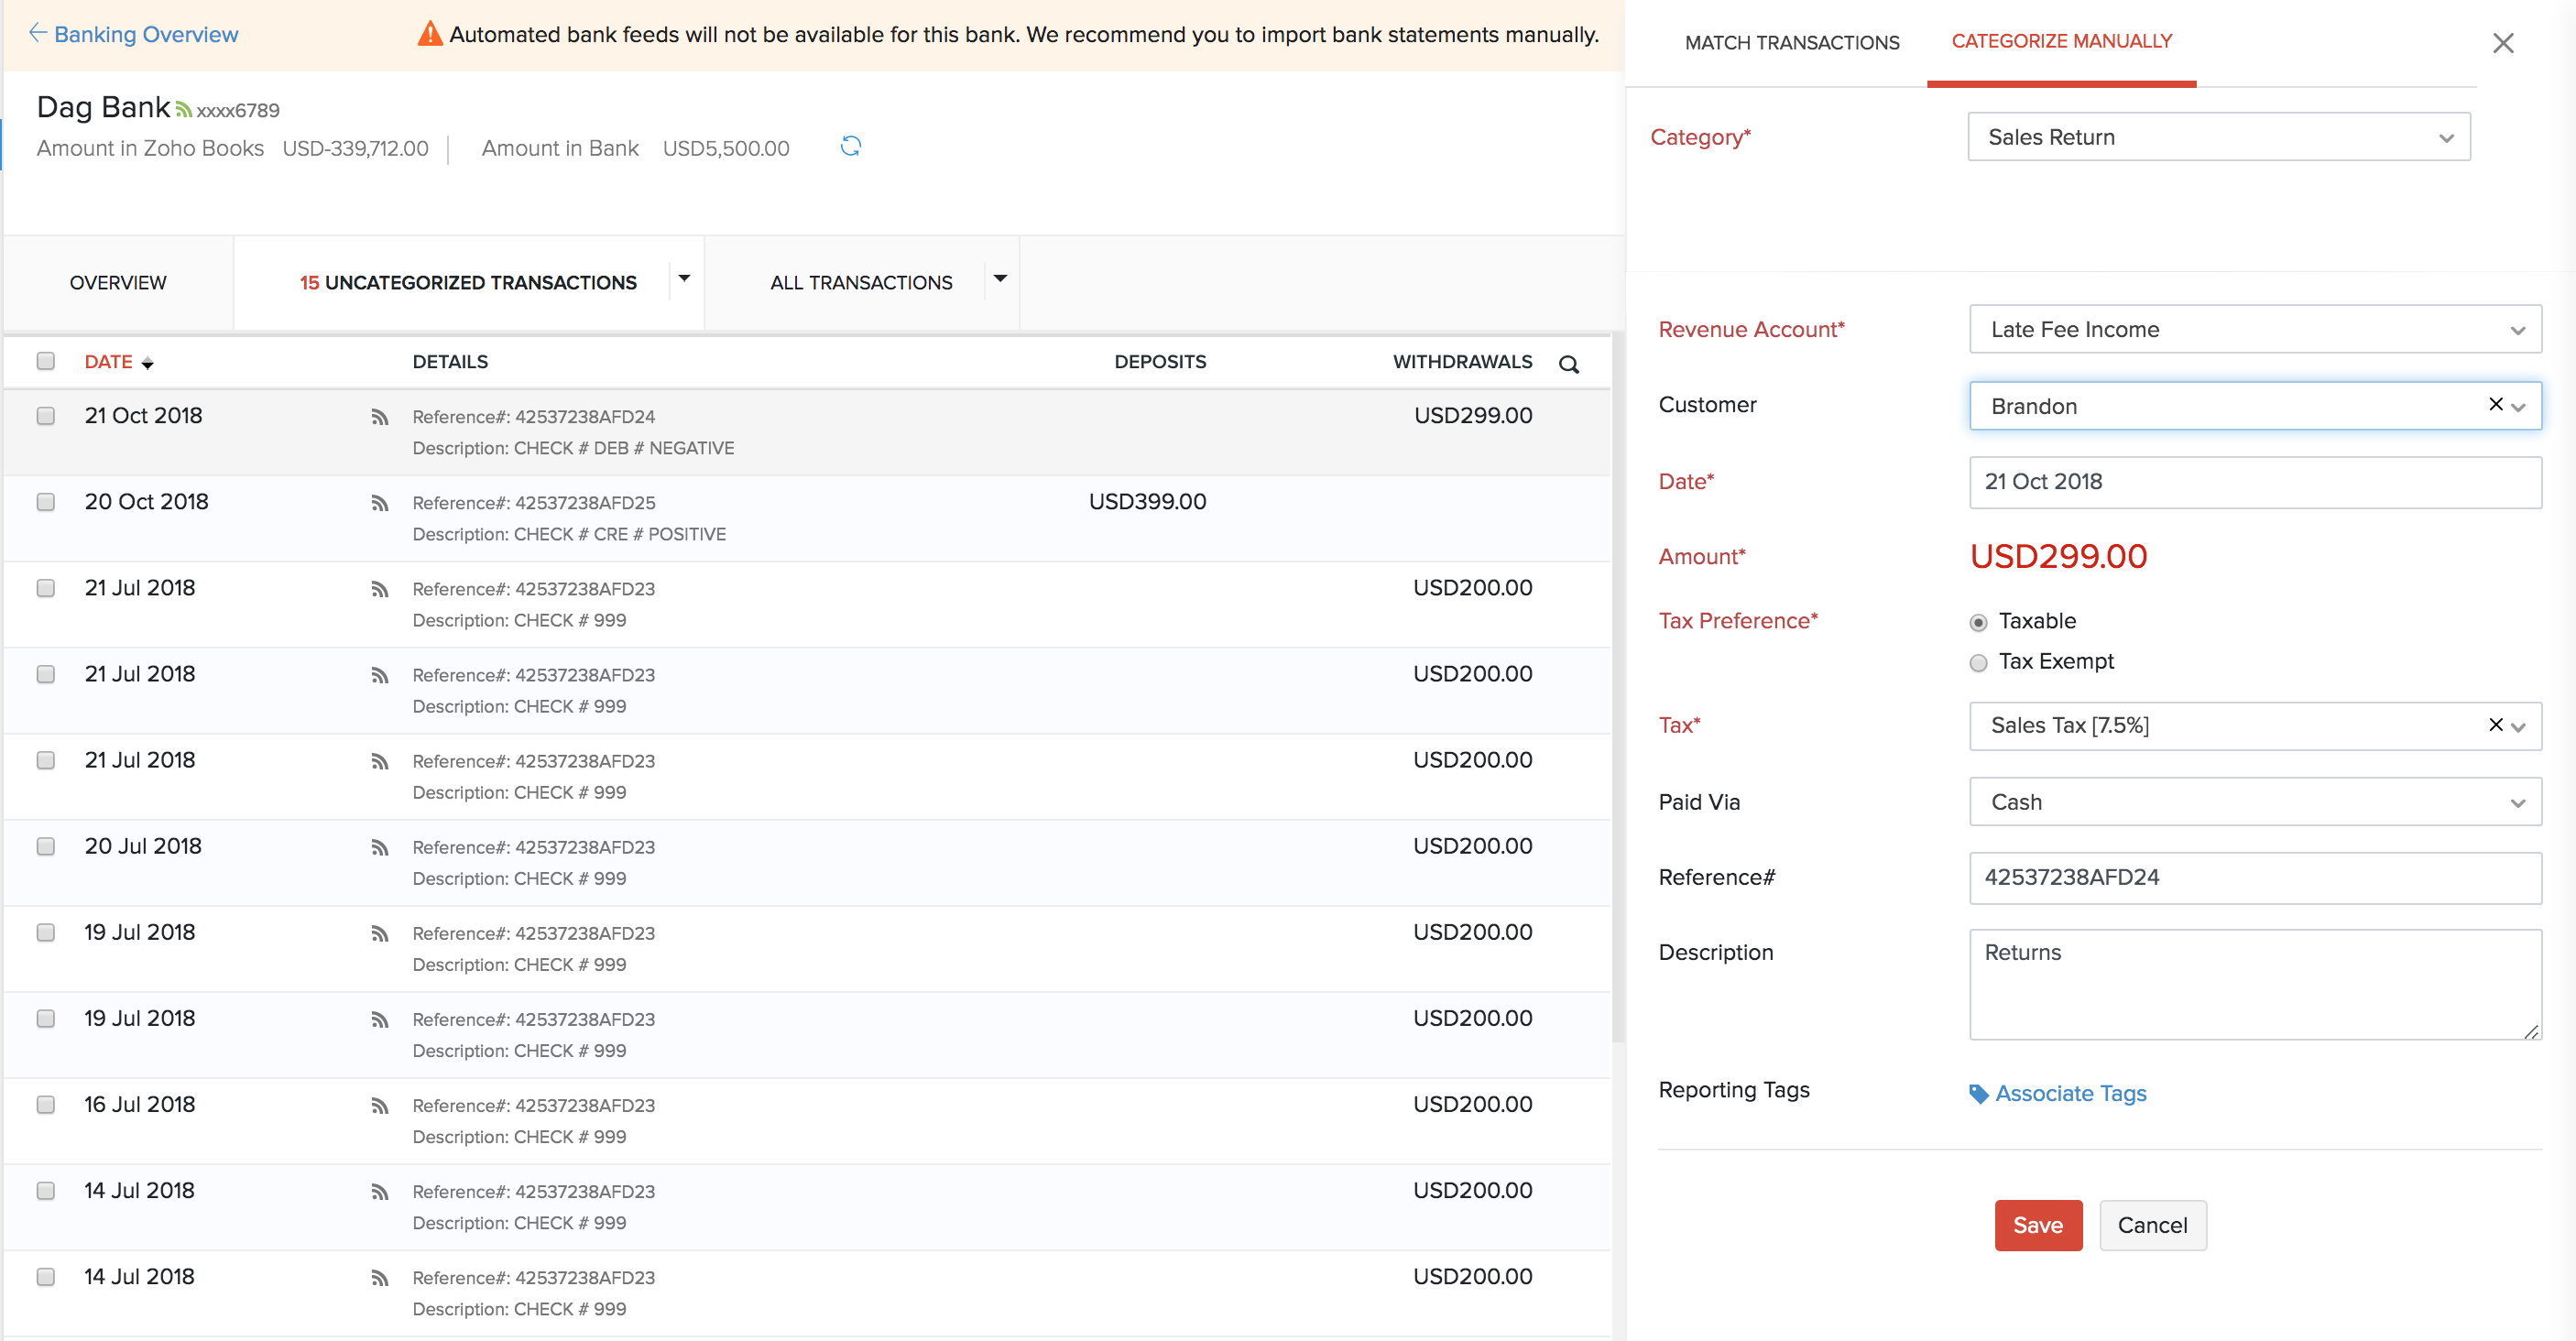The width and height of the screenshot is (2576, 1341).
Task: Click the Reference# input field
Action: tap(2254, 877)
